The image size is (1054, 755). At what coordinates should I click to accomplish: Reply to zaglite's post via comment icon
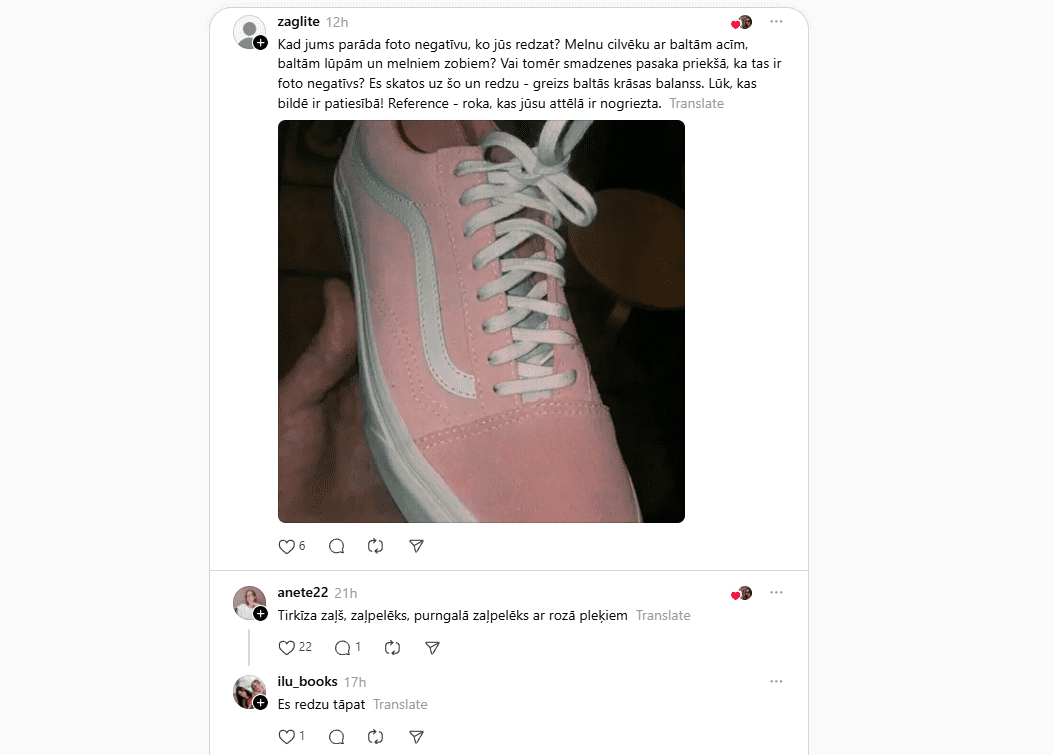coord(337,546)
